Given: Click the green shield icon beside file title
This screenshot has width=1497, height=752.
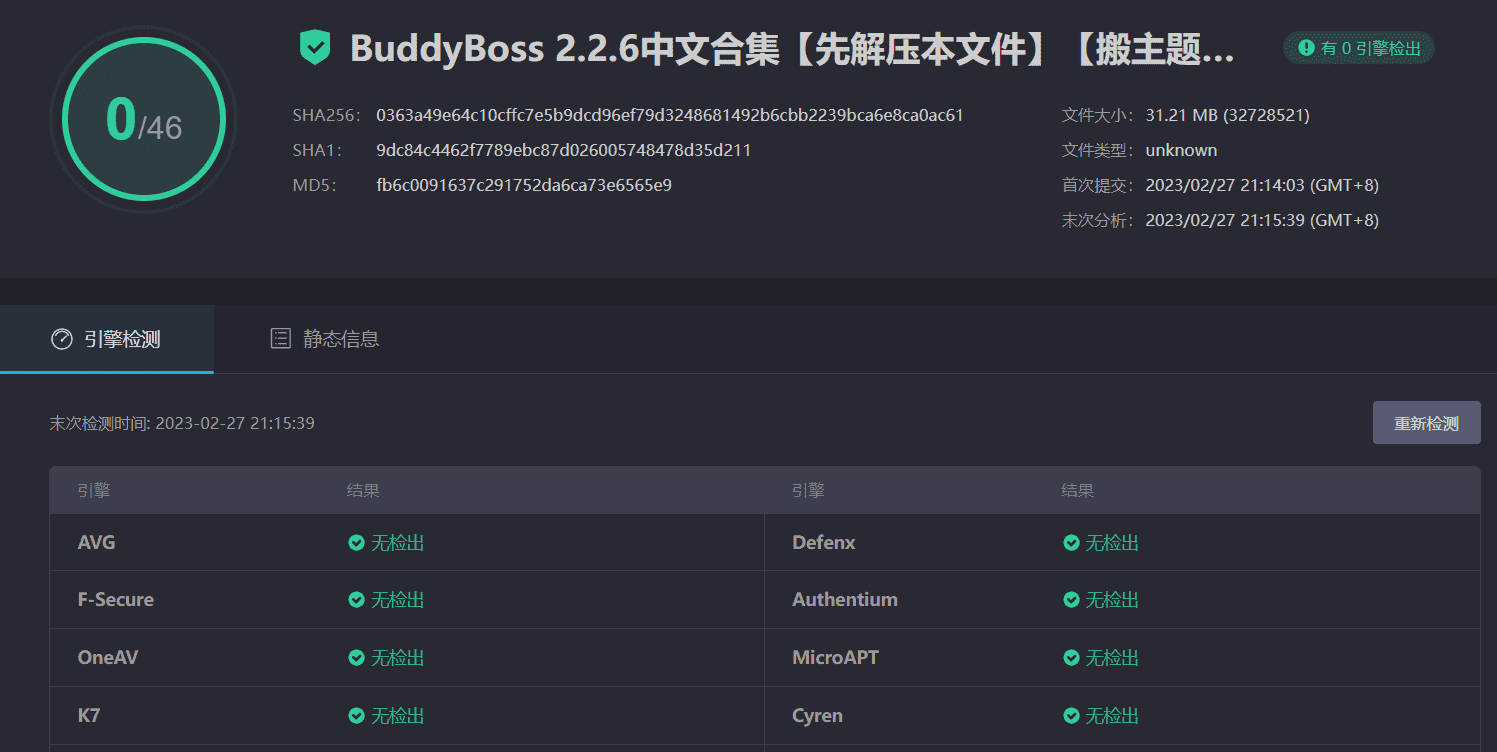Looking at the screenshot, I should 315,48.
